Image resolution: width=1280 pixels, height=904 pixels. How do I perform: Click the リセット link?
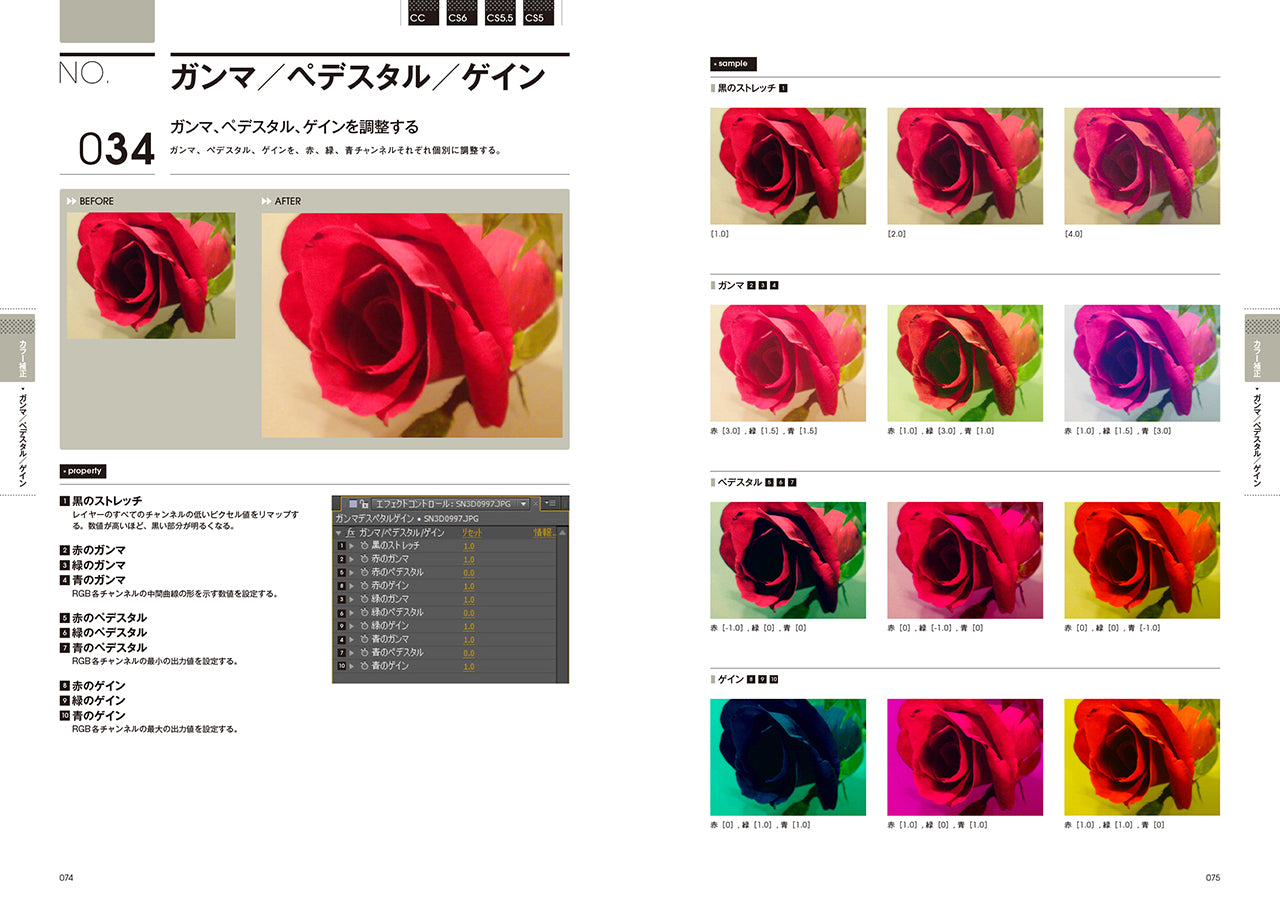(472, 533)
